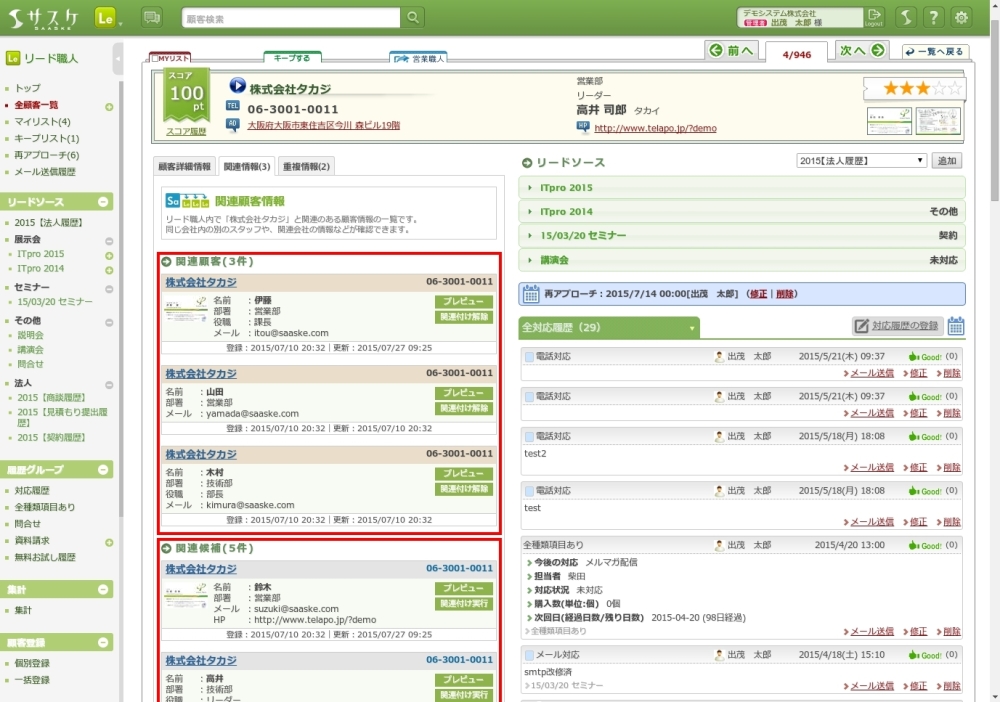
Task: Open the 全対応履歴 (29) filter dropdown
Action: click(691, 328)
